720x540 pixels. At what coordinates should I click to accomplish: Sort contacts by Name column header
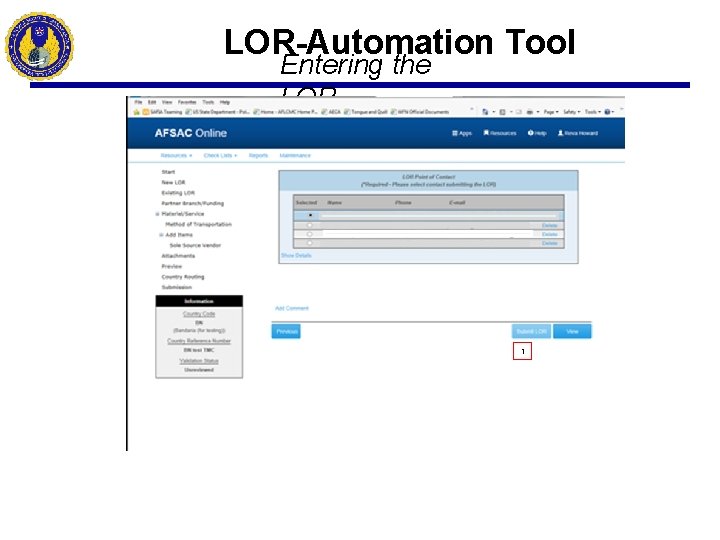pos(334,202)
